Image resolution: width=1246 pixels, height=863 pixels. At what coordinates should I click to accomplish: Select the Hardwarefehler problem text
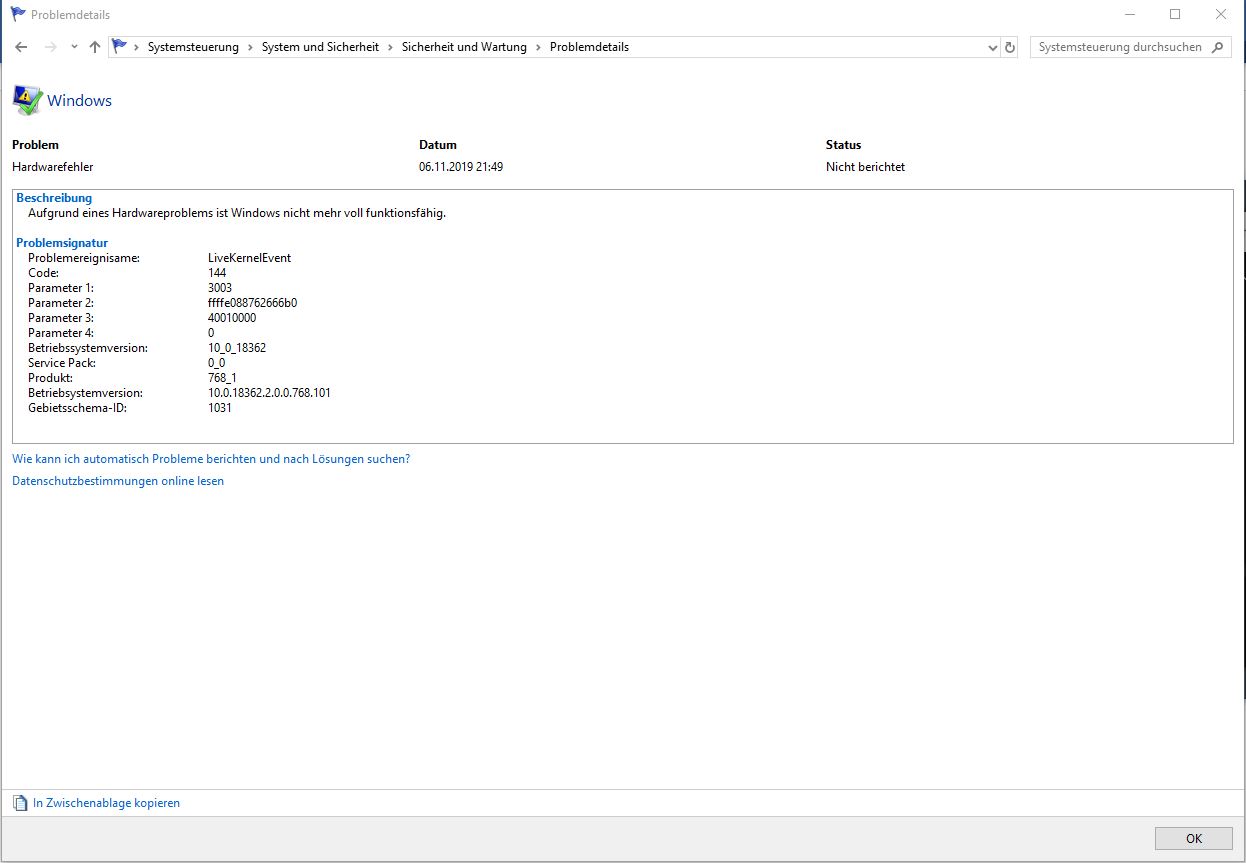52,167
